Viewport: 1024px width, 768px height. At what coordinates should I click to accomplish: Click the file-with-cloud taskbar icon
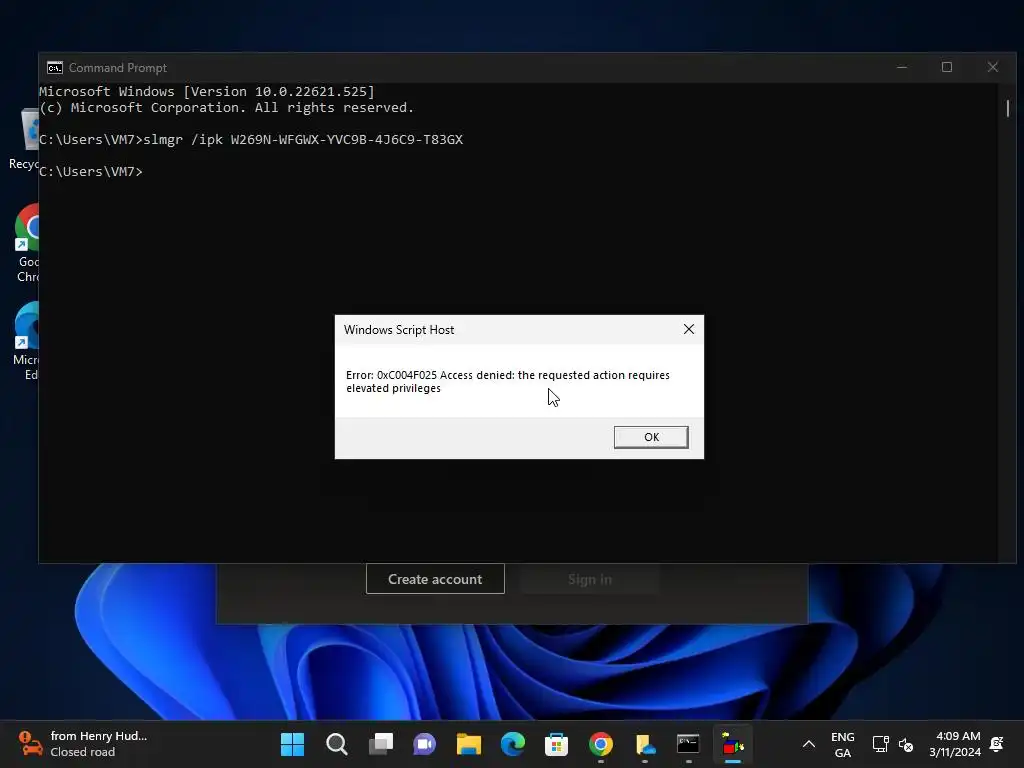point(645,744)
